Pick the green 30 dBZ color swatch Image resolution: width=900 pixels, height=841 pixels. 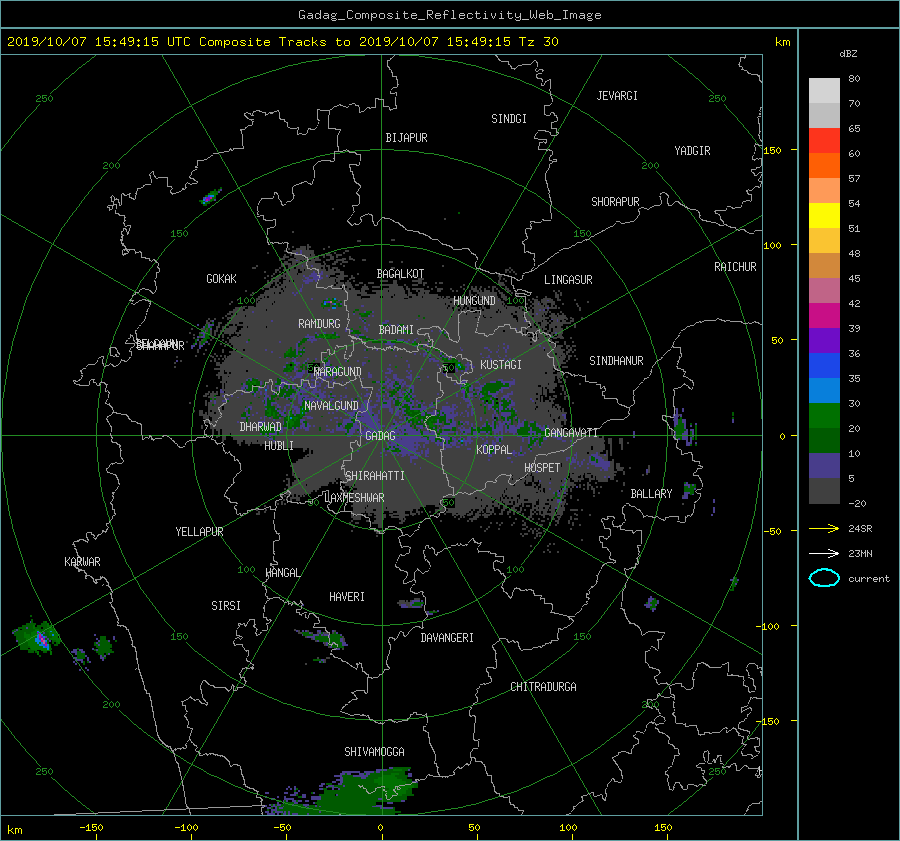tap(824, 416)
